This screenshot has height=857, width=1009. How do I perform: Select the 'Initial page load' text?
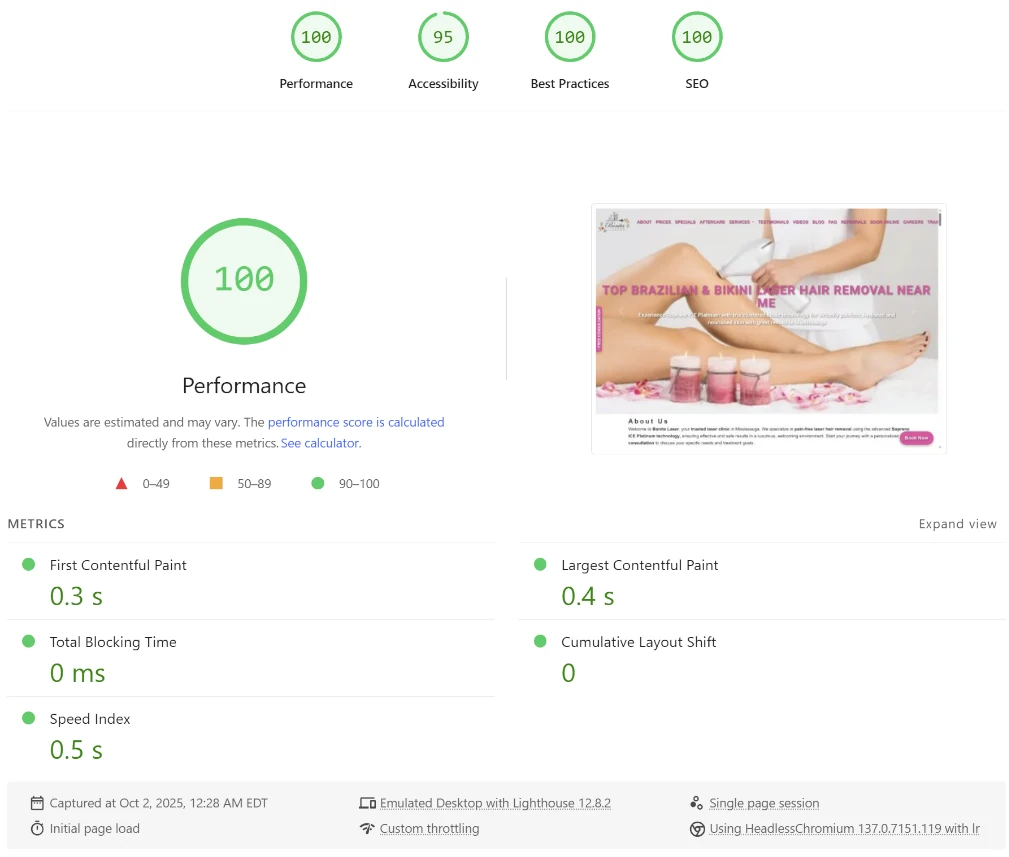pyautogui.click(x=95, y=829)
